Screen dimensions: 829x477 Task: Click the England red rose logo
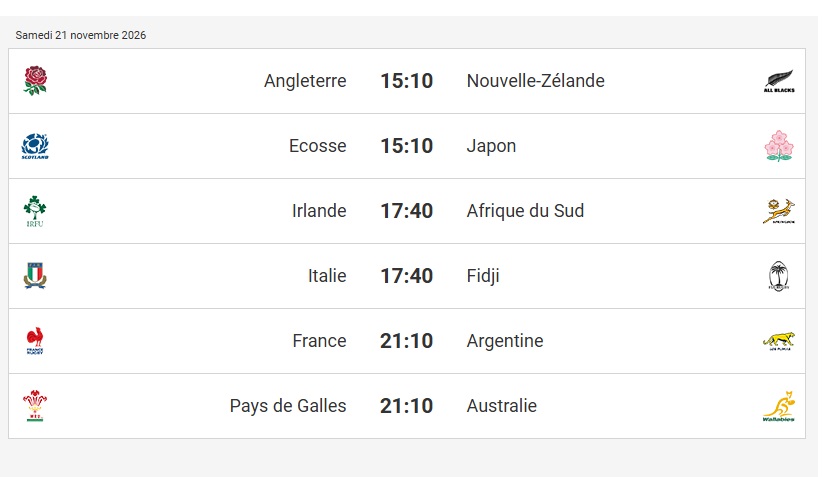tap(35, 81)
